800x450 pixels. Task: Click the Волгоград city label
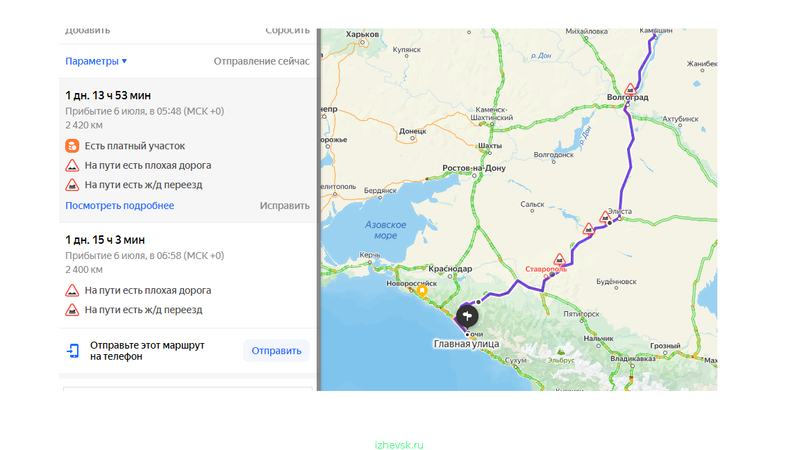pyautogui.click(x=628, y=97)
